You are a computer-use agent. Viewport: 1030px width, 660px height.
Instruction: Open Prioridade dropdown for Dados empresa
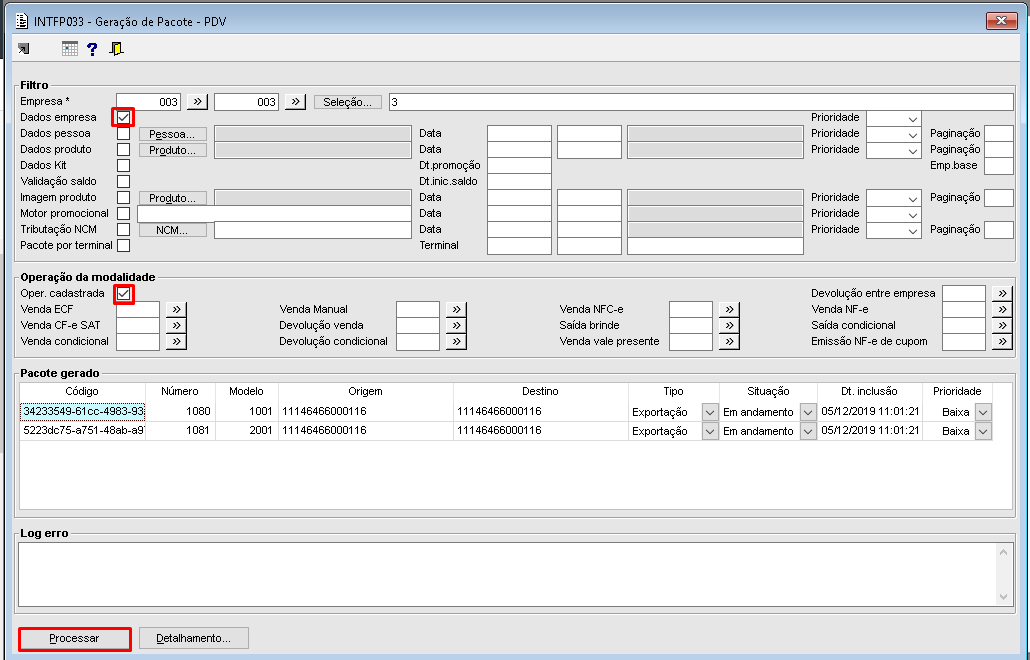(912, 119)
